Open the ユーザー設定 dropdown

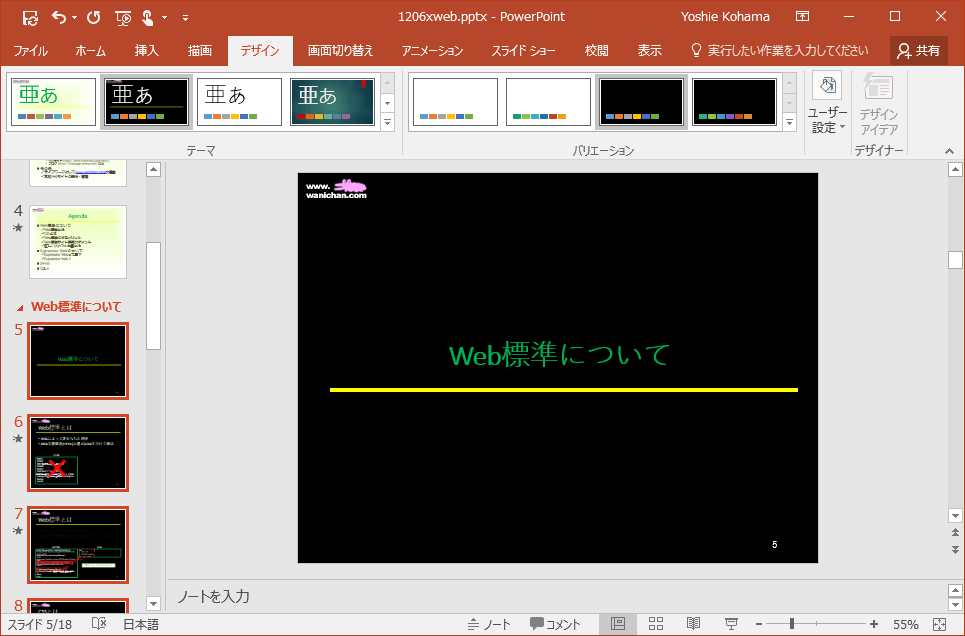827,103
